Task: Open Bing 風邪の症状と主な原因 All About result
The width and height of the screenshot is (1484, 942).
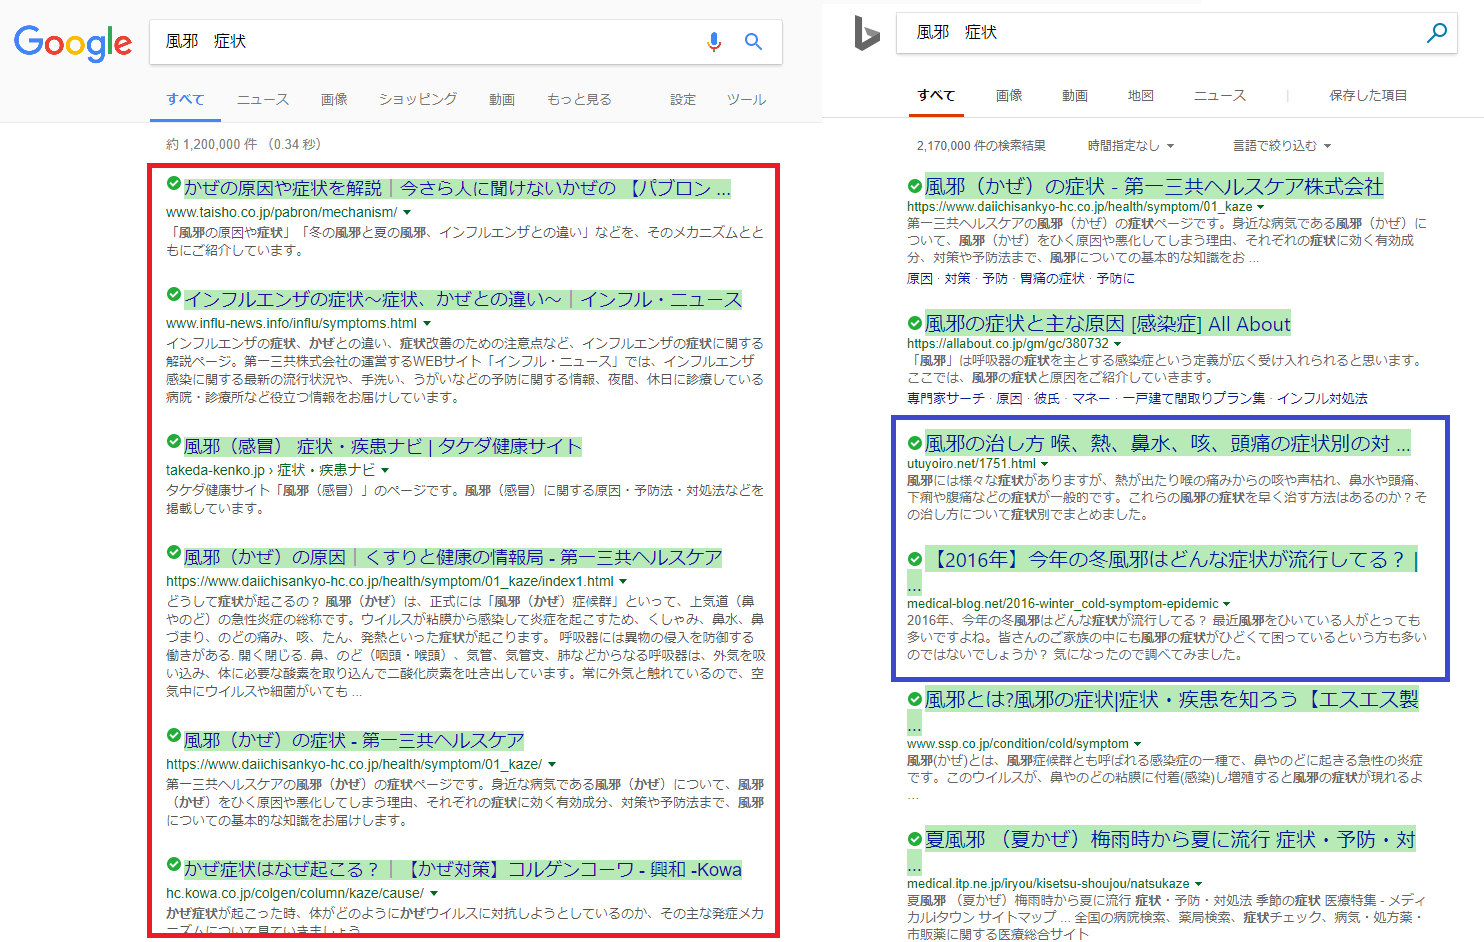Action: coord(1107,323)
